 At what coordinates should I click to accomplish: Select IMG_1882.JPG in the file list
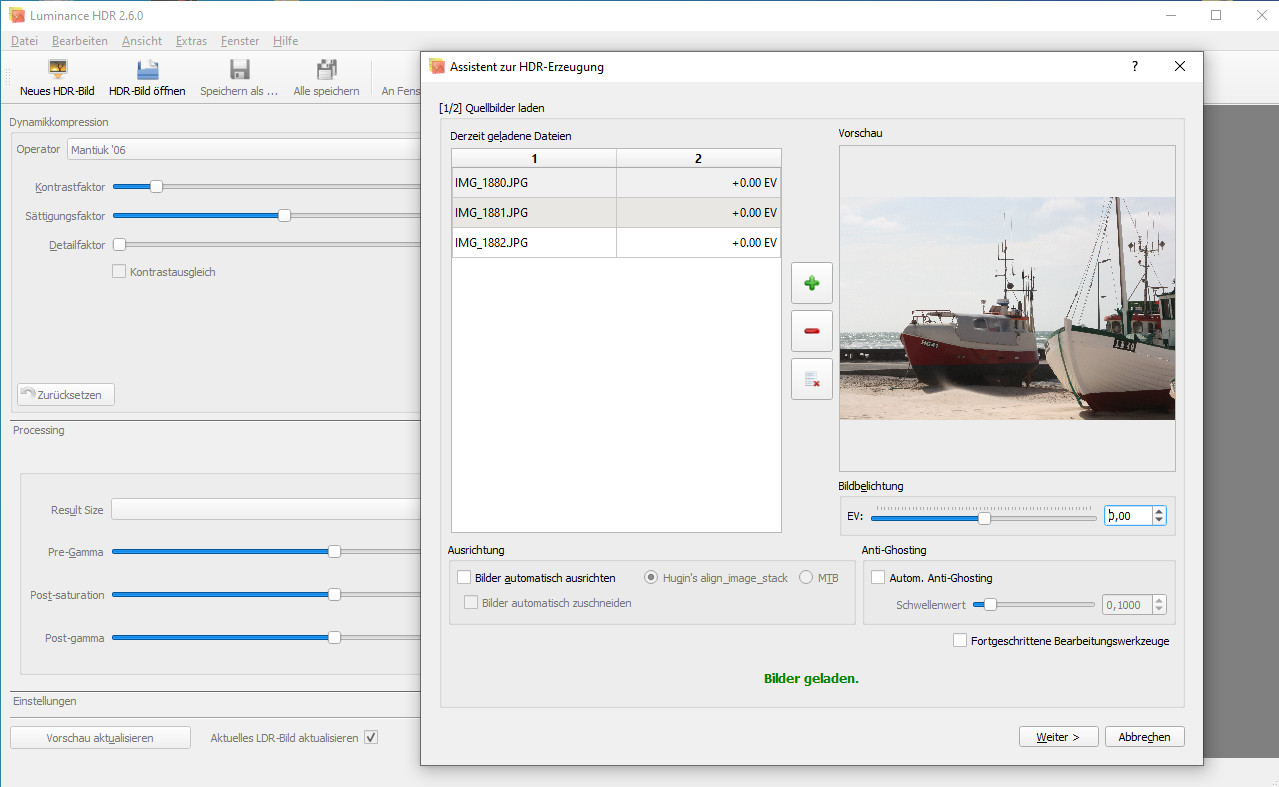534,243
